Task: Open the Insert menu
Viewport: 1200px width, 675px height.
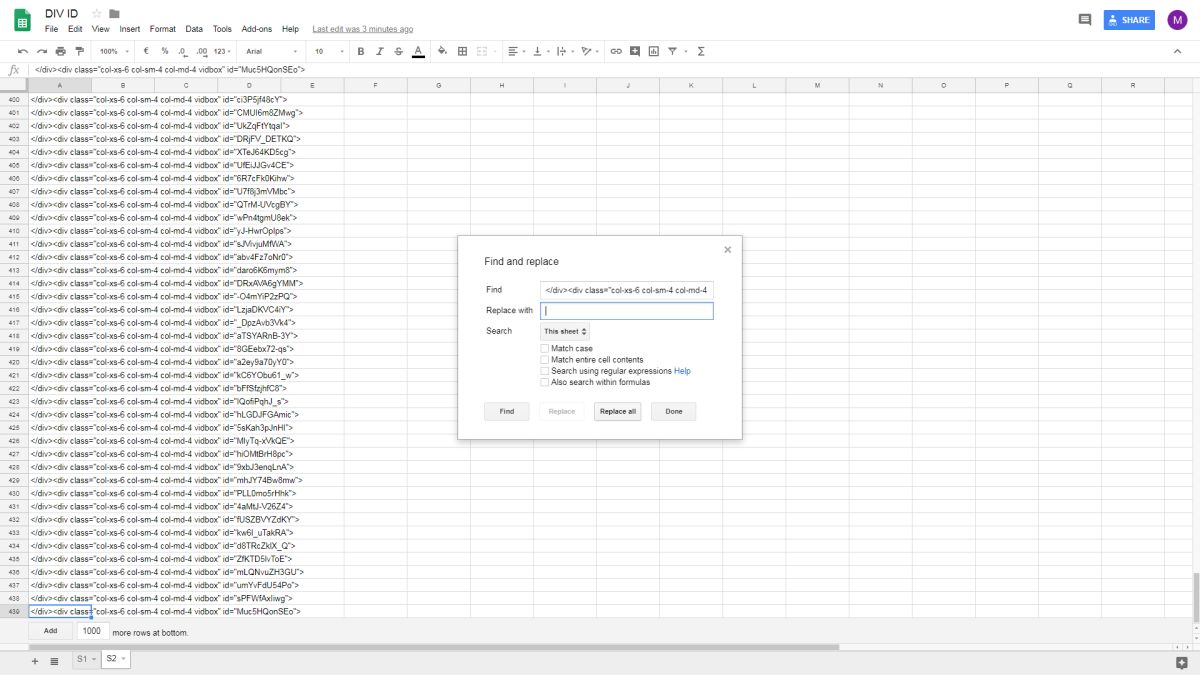Action: click(x=130, y=29)
